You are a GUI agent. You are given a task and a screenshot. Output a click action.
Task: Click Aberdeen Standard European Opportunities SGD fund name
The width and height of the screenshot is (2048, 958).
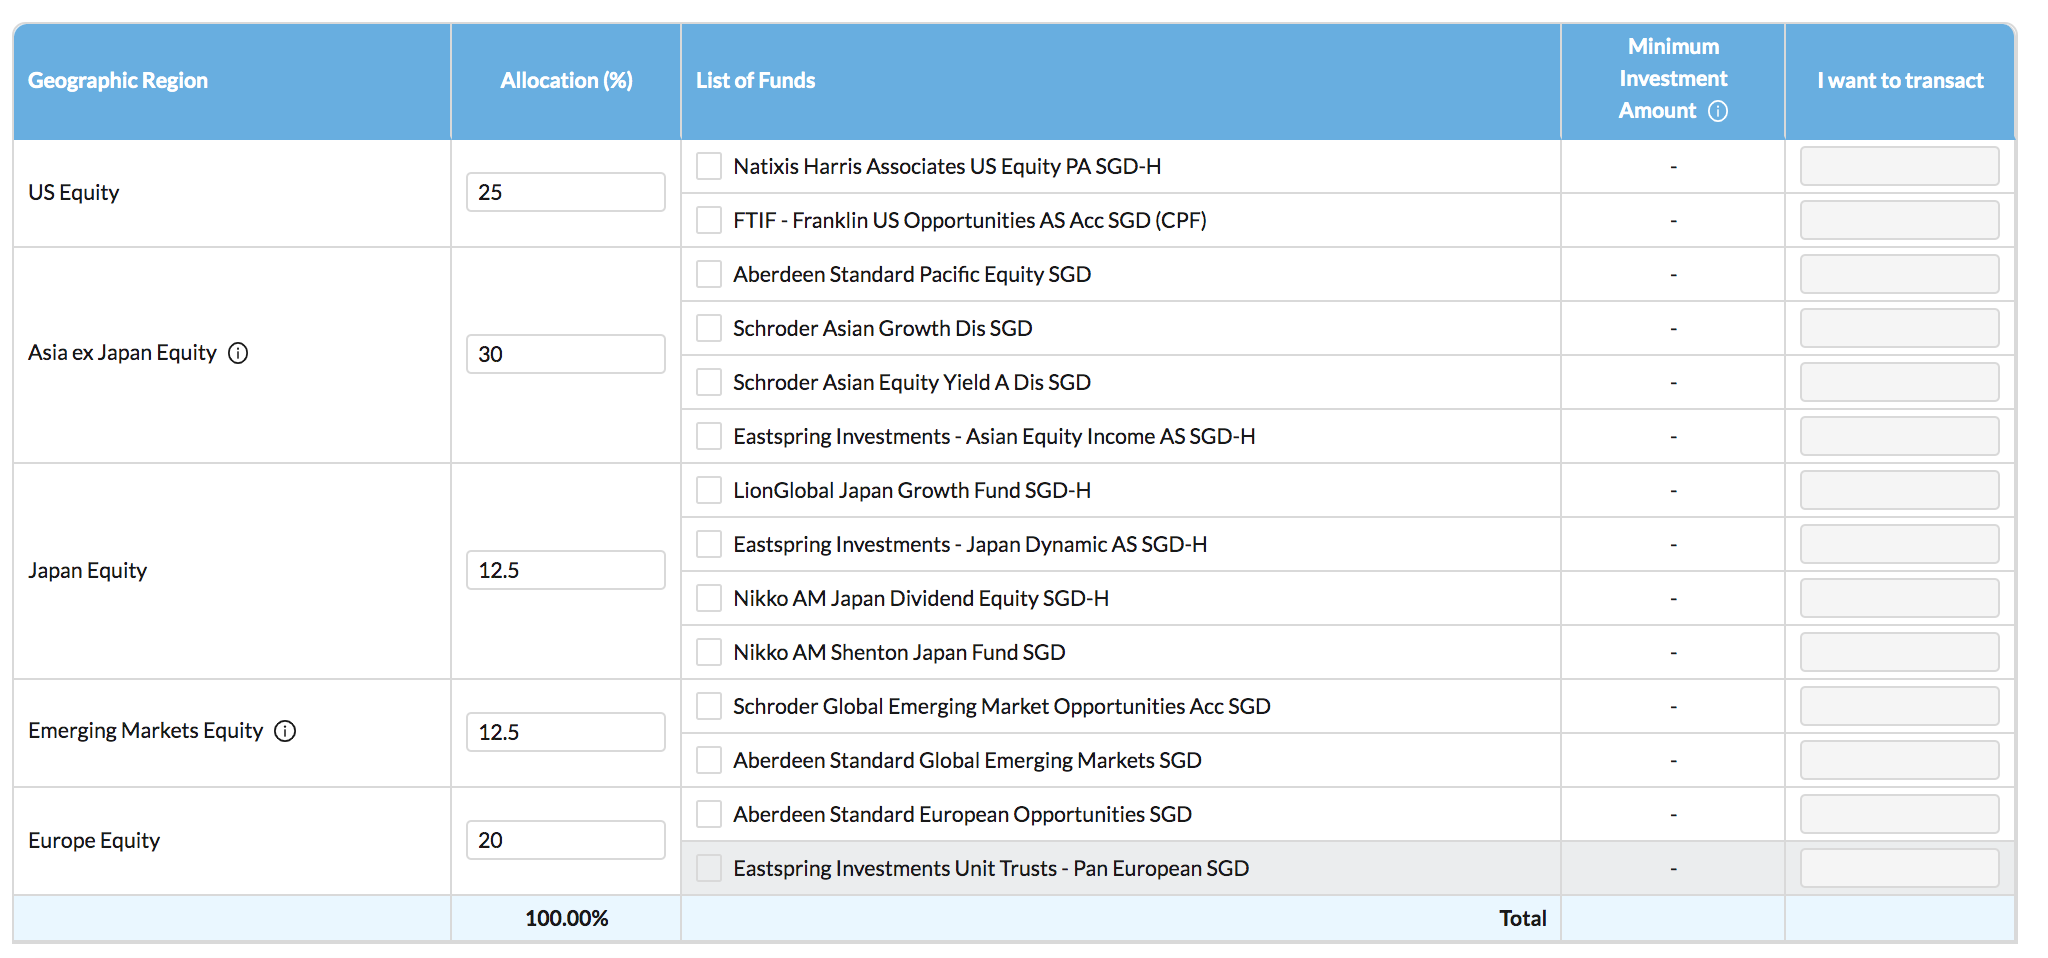pyautogui.click(x=962, y=814)
